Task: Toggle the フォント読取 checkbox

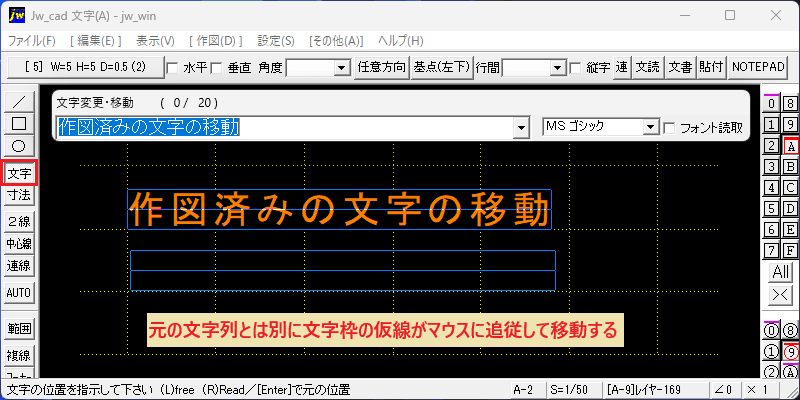Action: [669, 128]
